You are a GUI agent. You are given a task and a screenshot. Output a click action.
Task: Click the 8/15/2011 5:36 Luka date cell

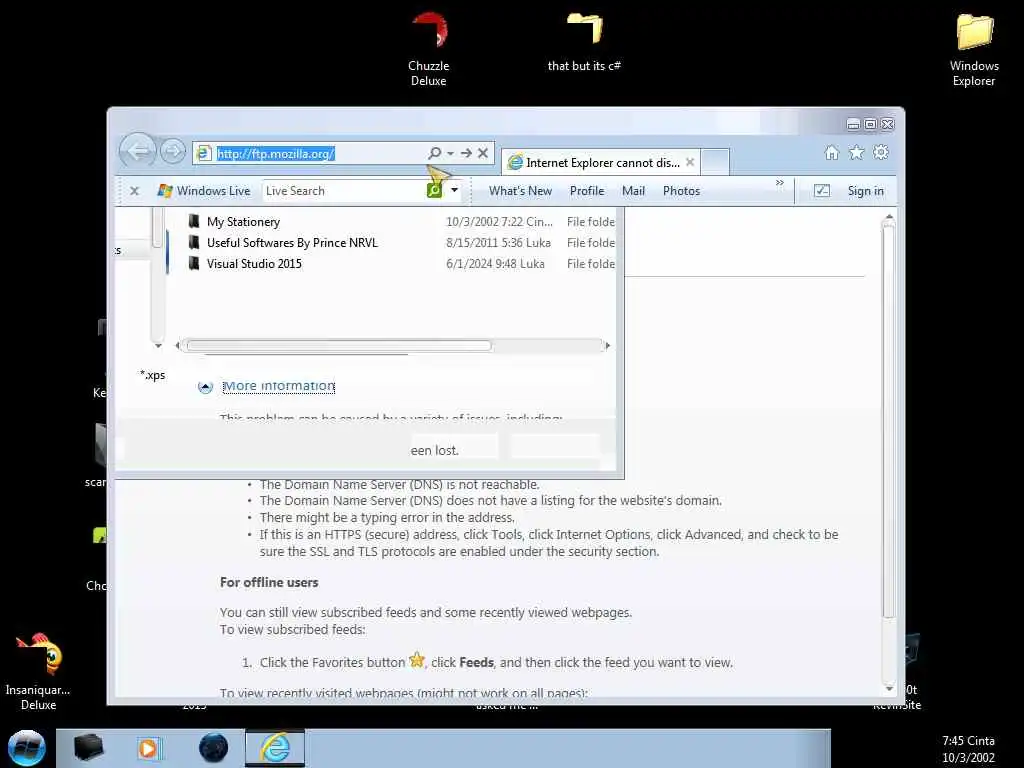pyautogui.click(x=498, y=242)
